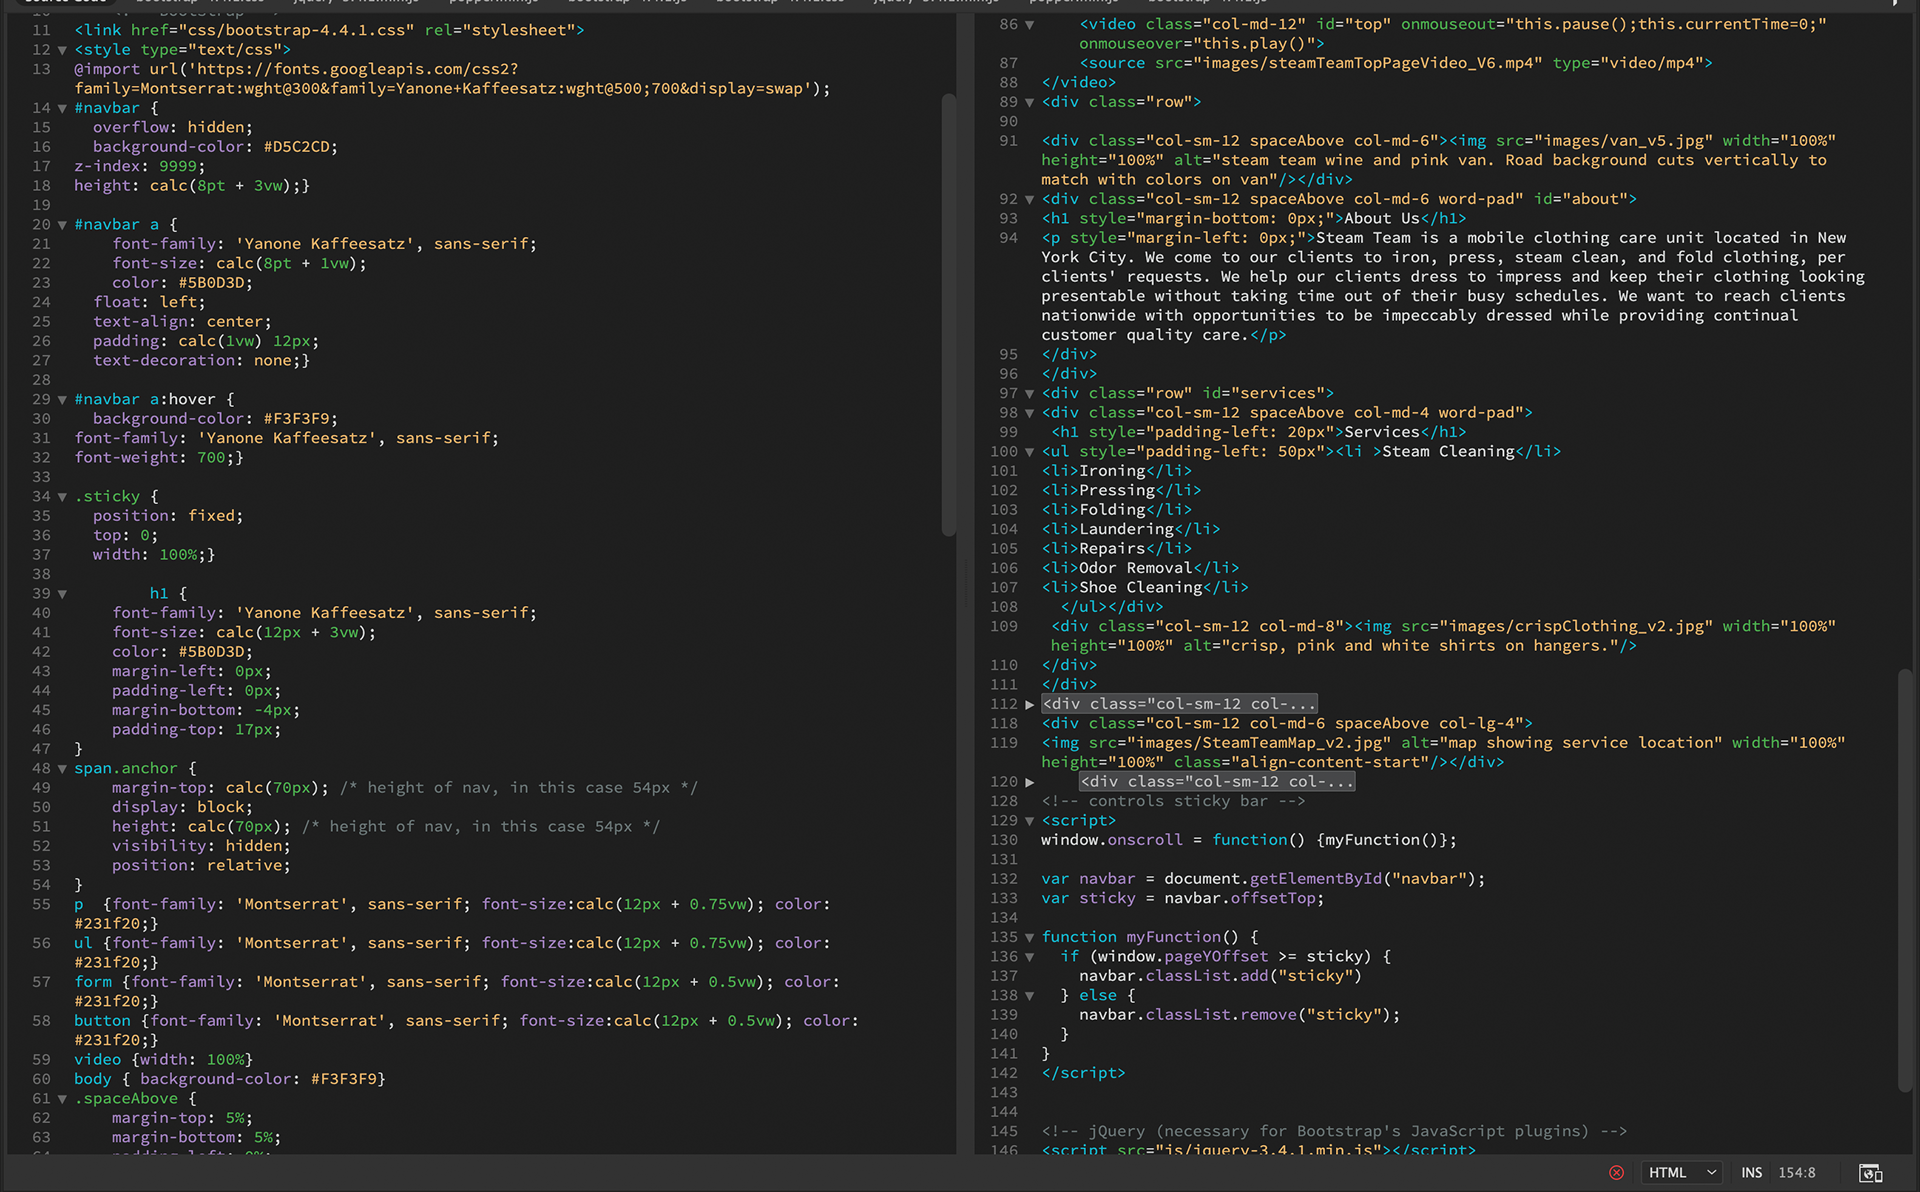
Task: Collapse the span.anchor rule at line 48
Action: pos(62,769)
